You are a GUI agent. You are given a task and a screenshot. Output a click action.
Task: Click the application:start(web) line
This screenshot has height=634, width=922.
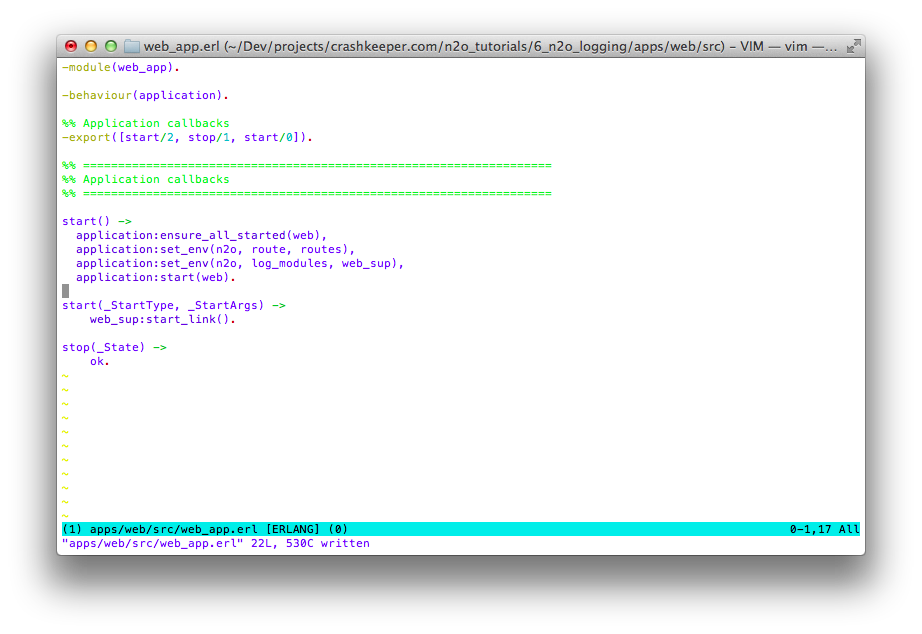tap(155, 277)
